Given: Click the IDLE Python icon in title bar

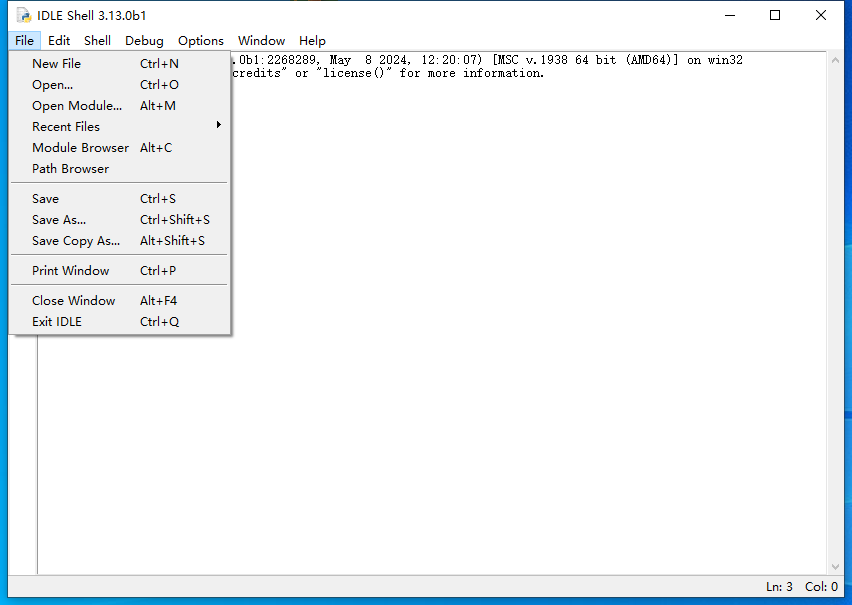Looking at the screenshot, I should (x=23, y=16).
